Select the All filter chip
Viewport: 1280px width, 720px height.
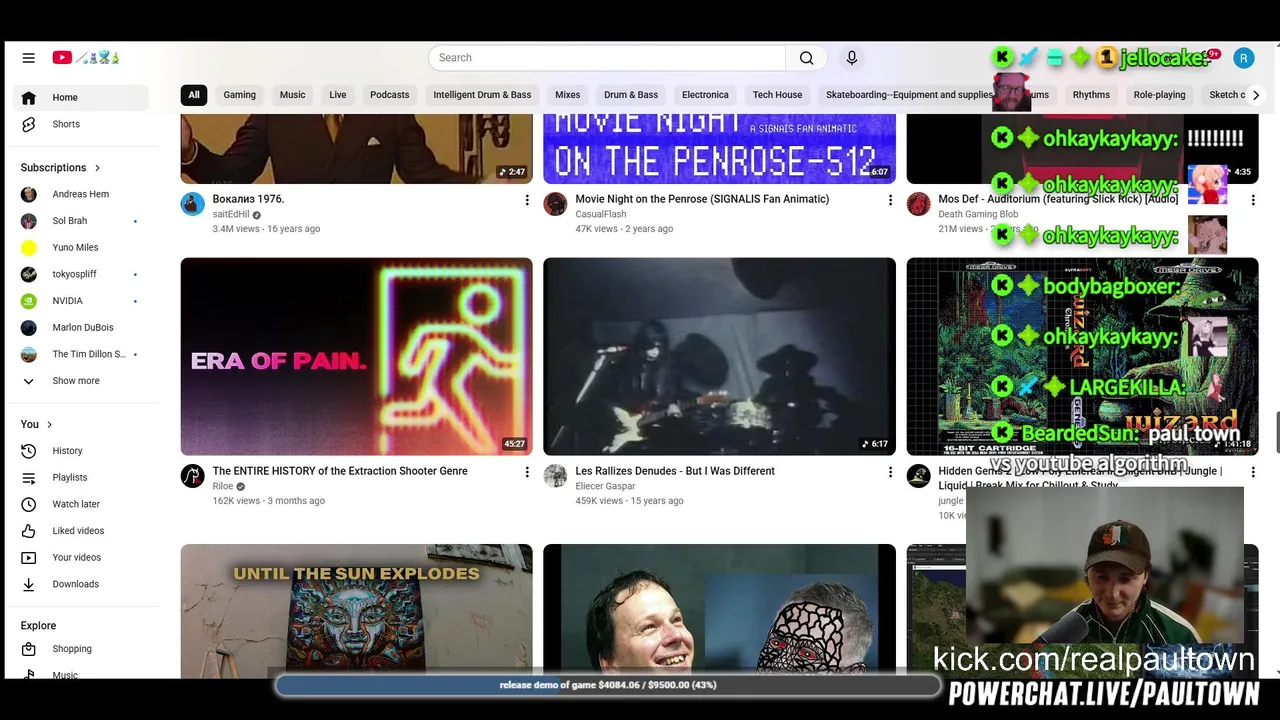click(194, 95)
